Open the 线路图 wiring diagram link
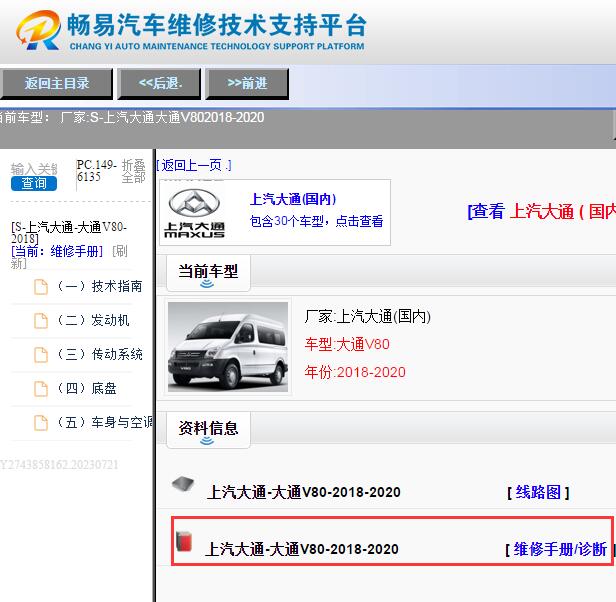The image size is (616, 602). [538, 492]
